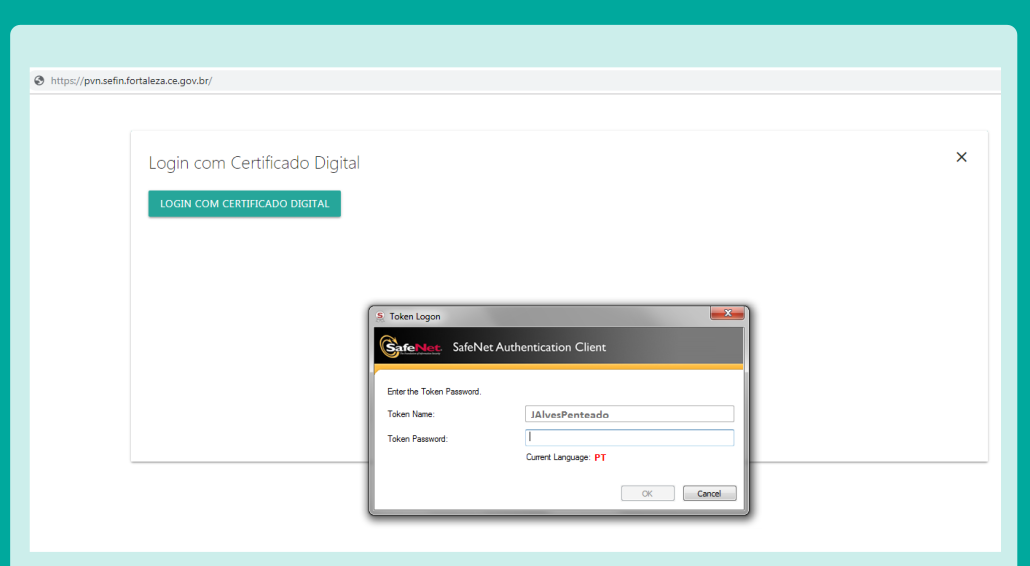The image size is (1030, 566).
Task: Click the red PT language indicator
Action: pos(600,458)
